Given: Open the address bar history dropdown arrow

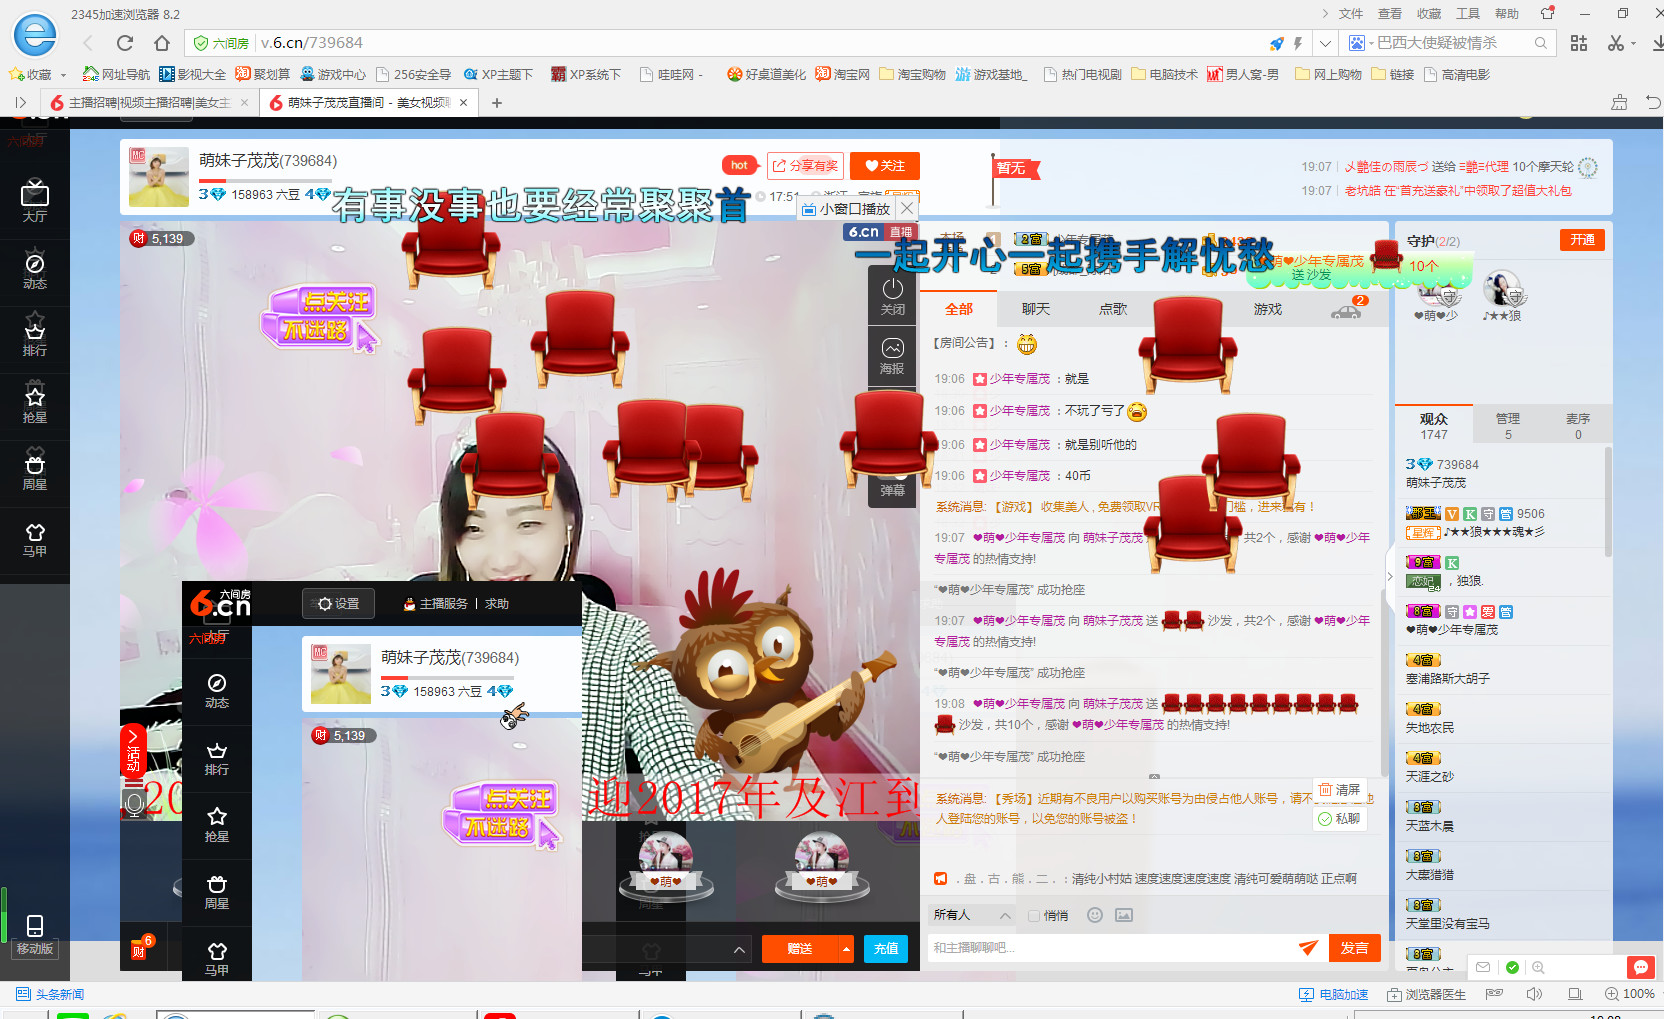Looking at the screenshot, I should point(1325,43).
